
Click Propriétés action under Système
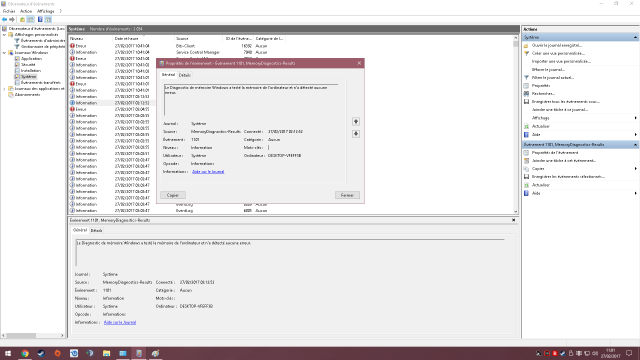(x=541, y=86)
